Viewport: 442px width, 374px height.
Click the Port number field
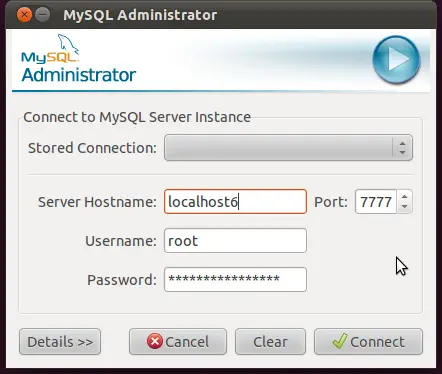tap(376, 202)
